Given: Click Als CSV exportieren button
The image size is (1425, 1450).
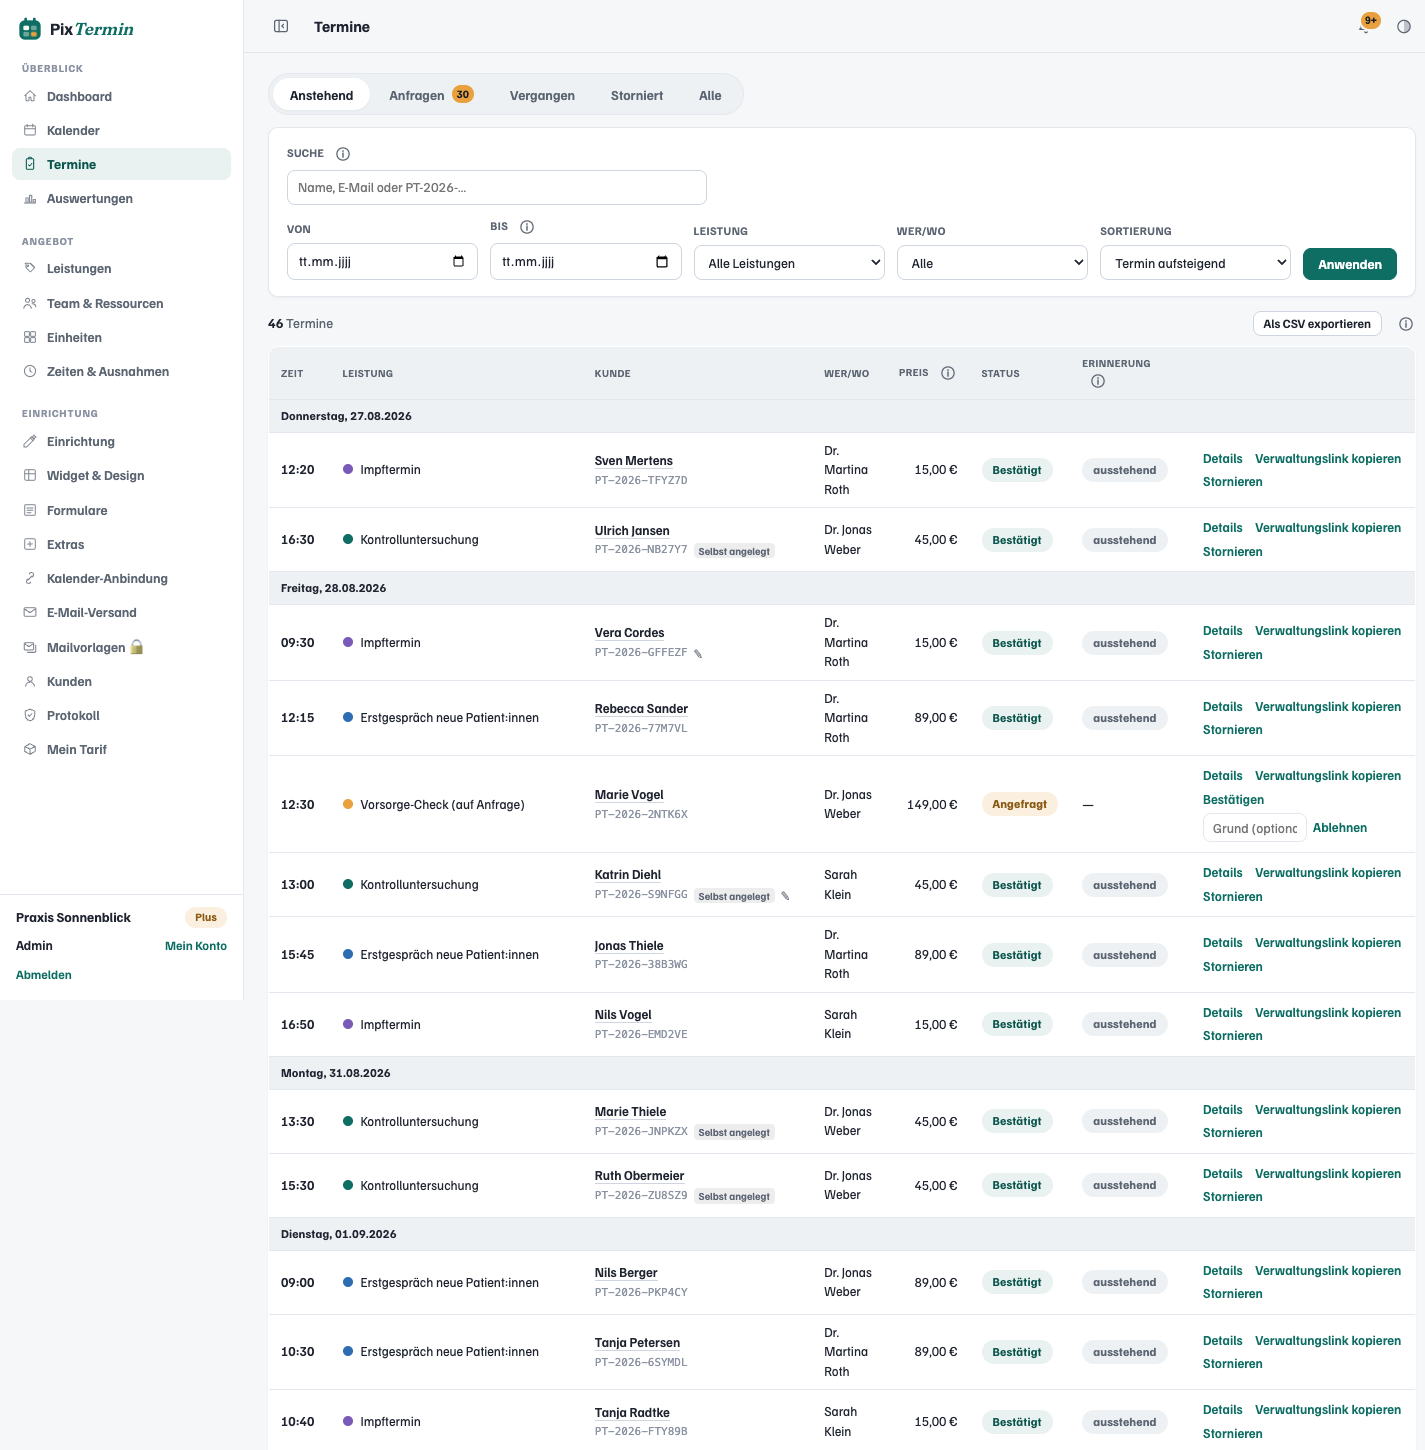Looking at the screenshot, I should (1317, 324).
